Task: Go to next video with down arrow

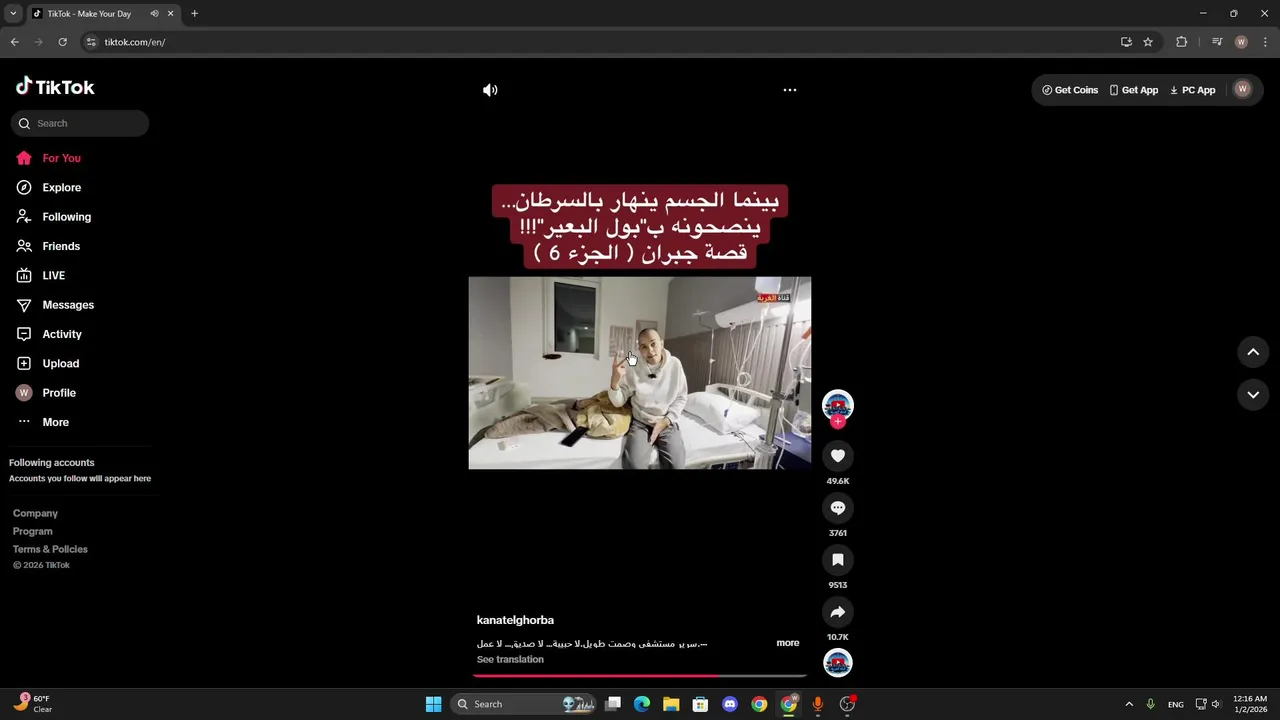Action: point(1253,395)
